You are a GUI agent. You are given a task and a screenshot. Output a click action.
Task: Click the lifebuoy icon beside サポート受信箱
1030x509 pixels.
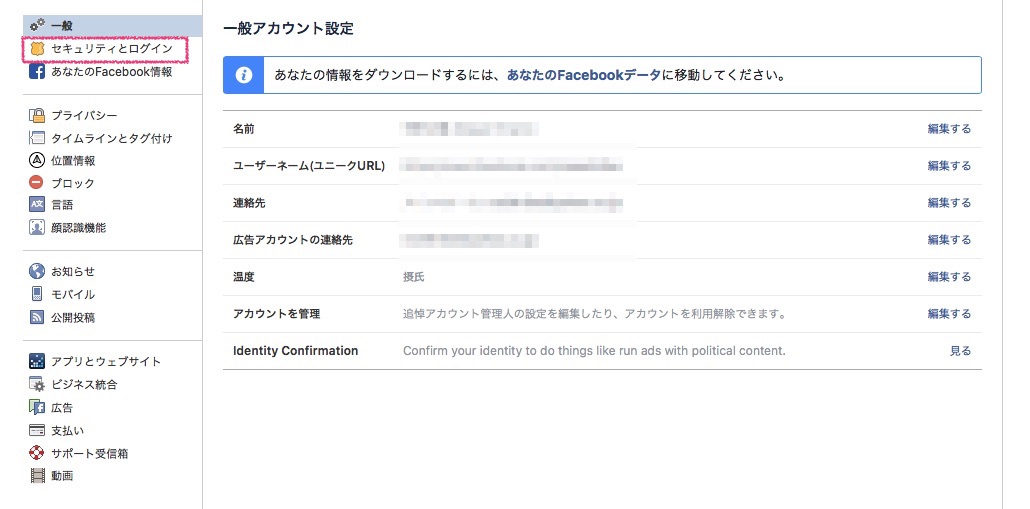click(x=37, y=453)
